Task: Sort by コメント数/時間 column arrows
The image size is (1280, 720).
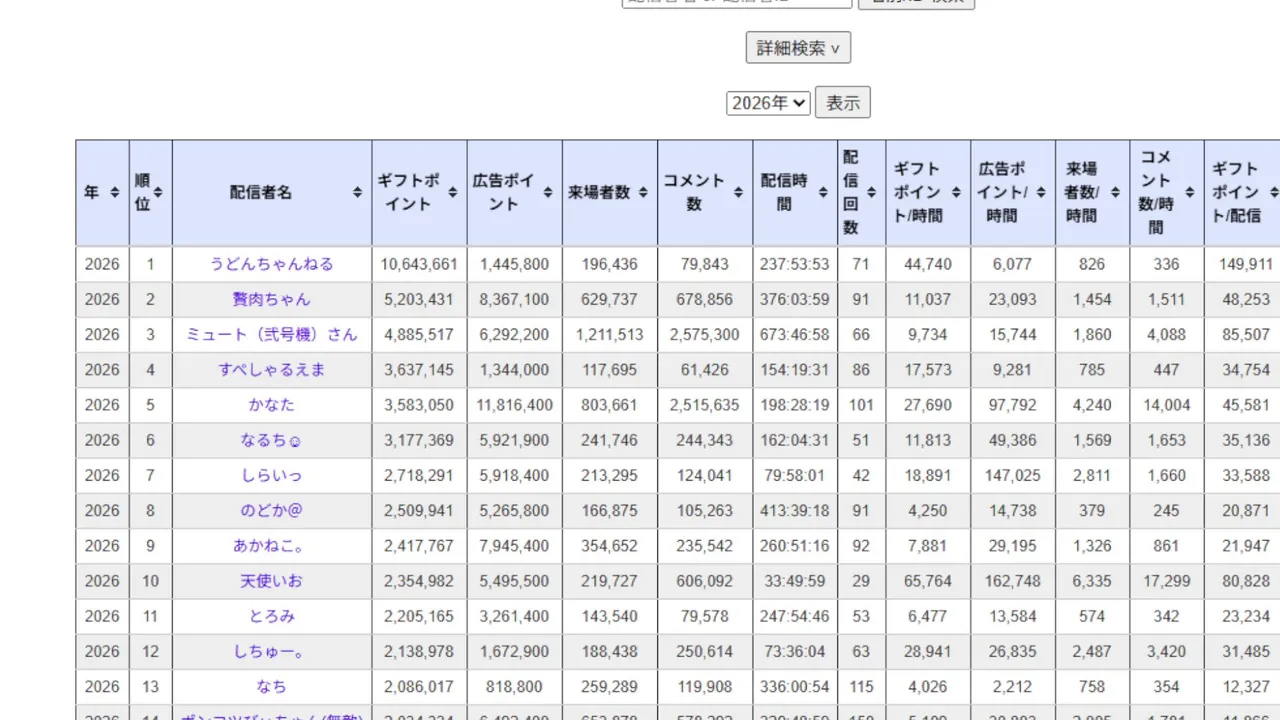Action: 1190,192
